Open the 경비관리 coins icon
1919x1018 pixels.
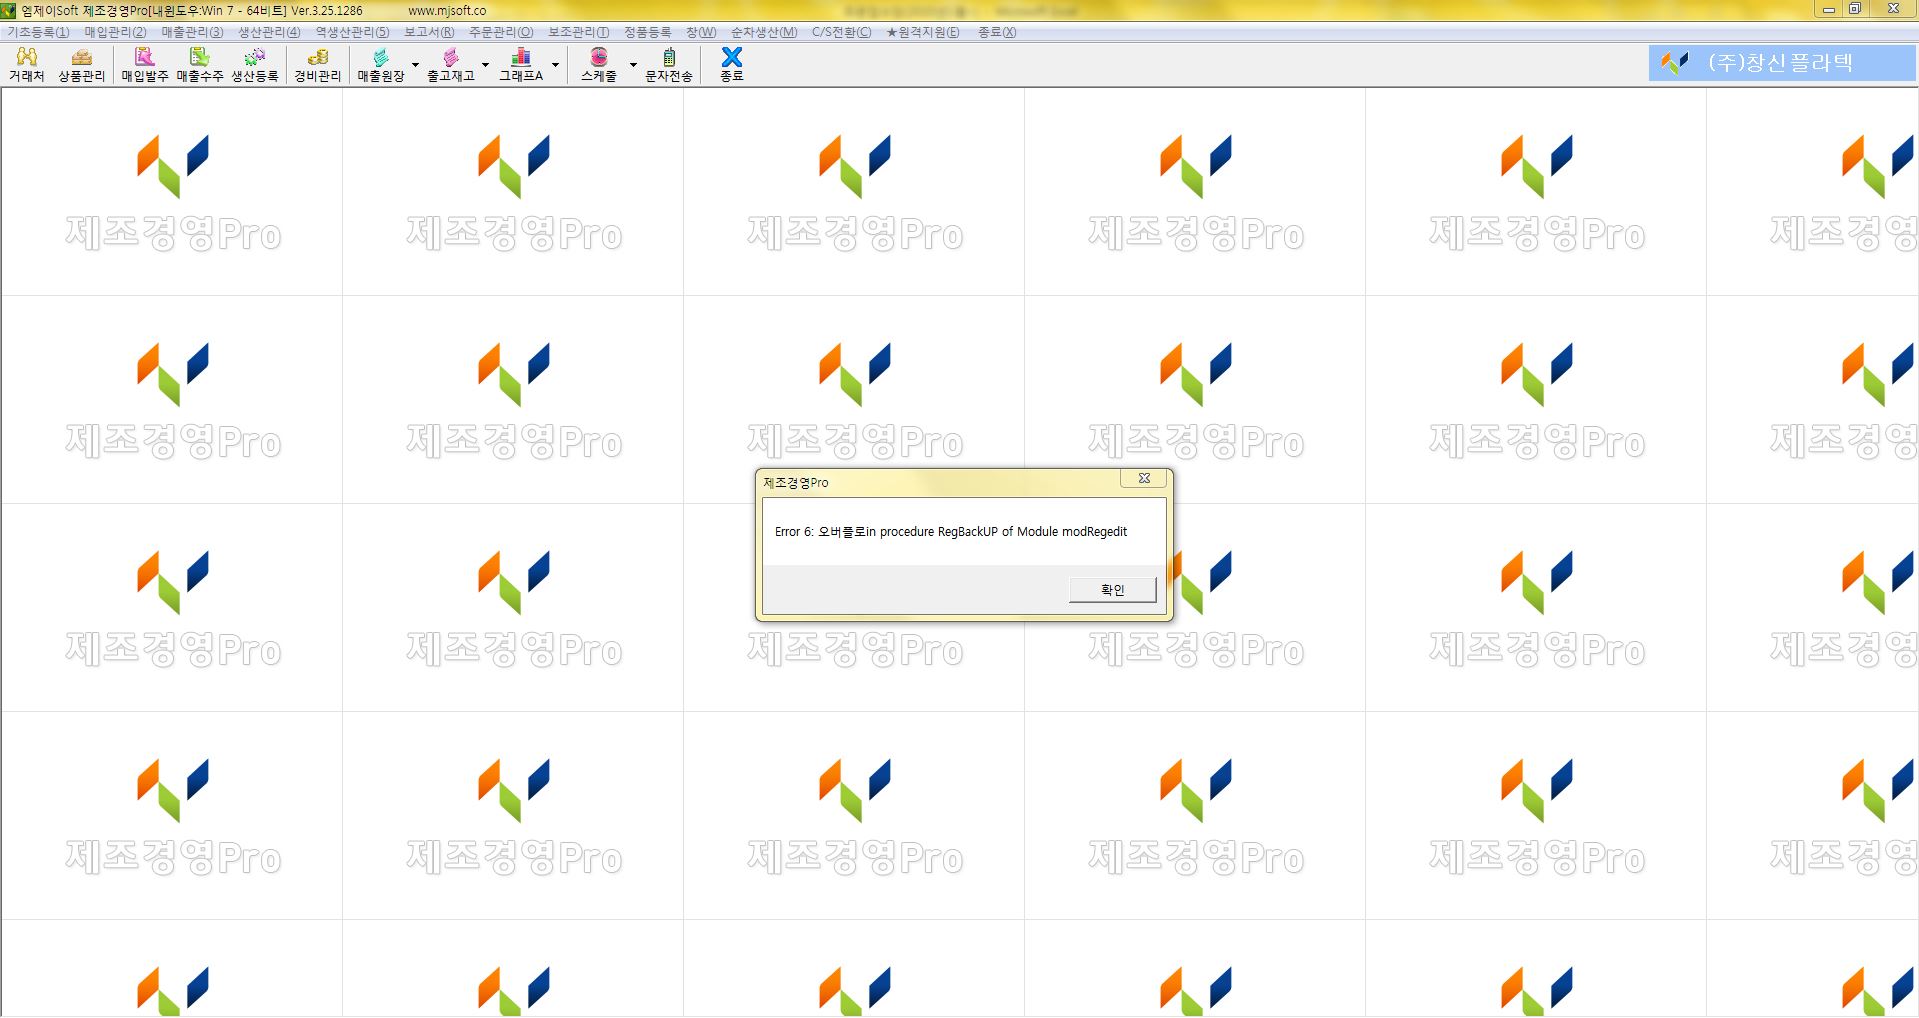pyautogui.click(x=318, y=65)
